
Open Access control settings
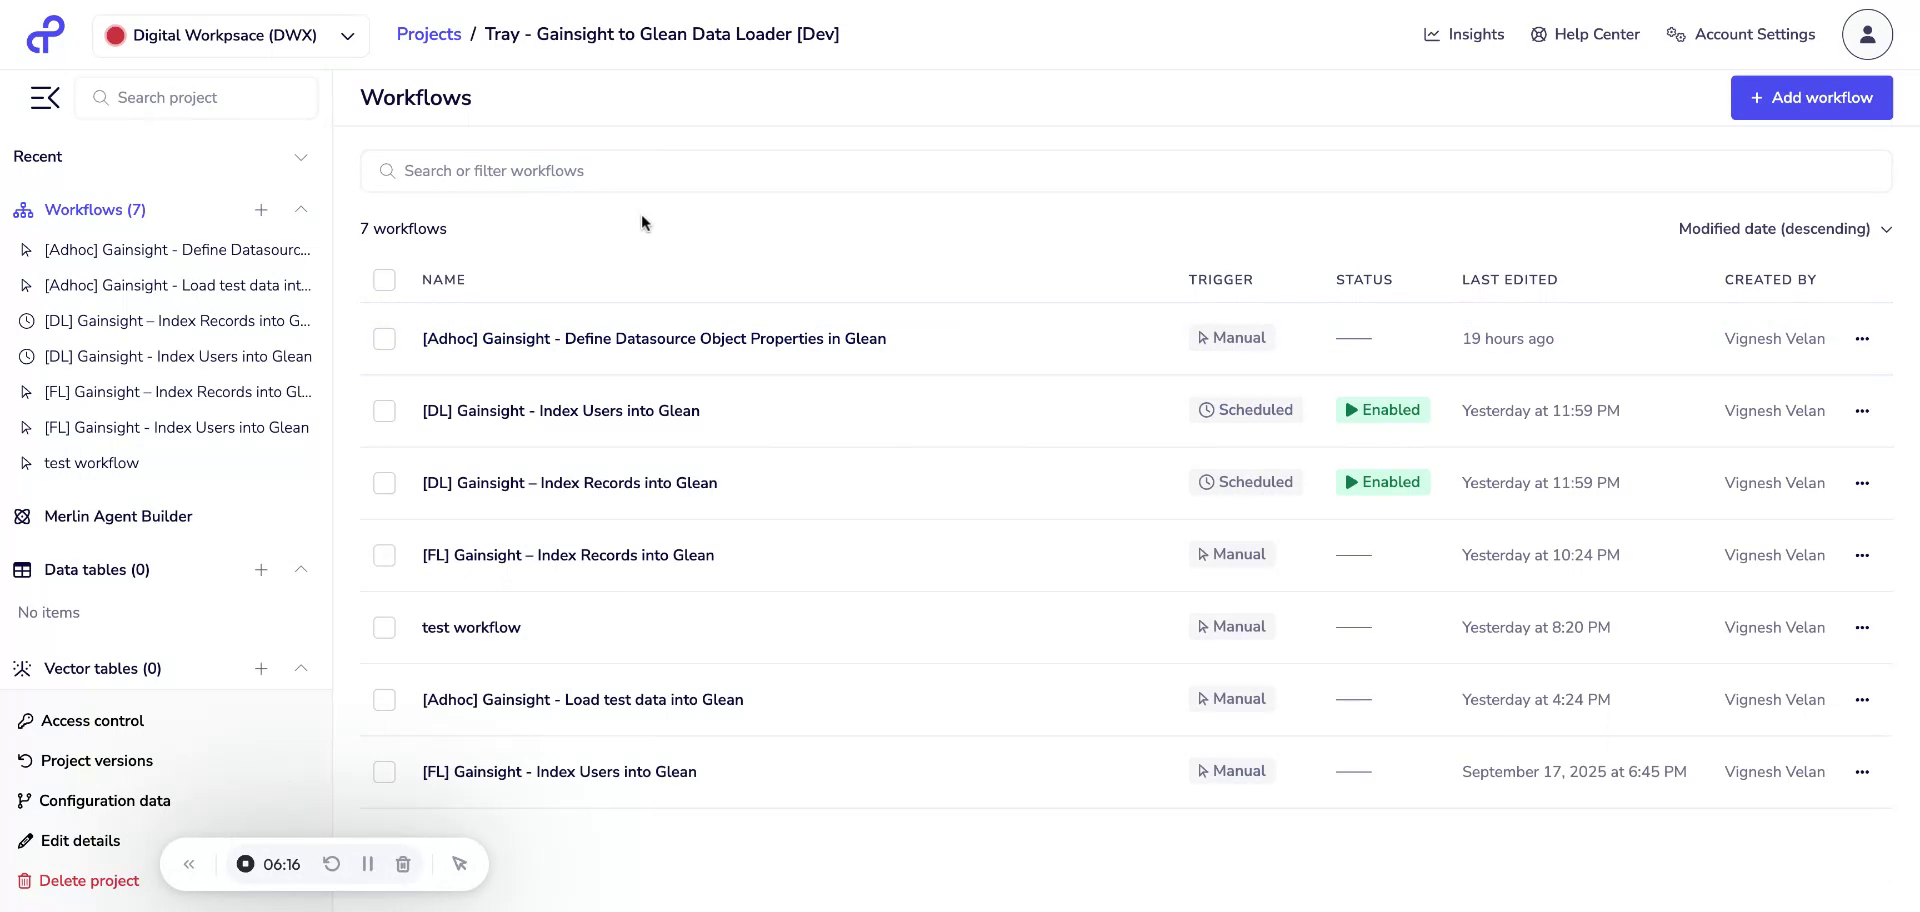91,720
